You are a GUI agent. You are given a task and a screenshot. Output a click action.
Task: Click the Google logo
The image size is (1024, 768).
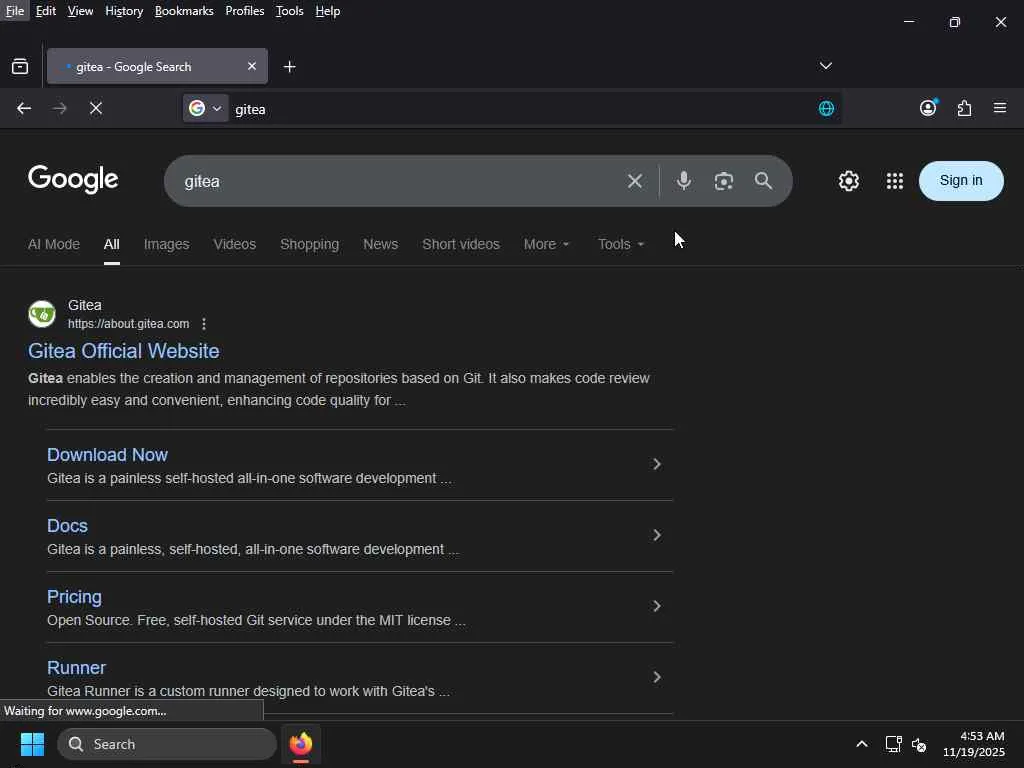pos(73,180)
